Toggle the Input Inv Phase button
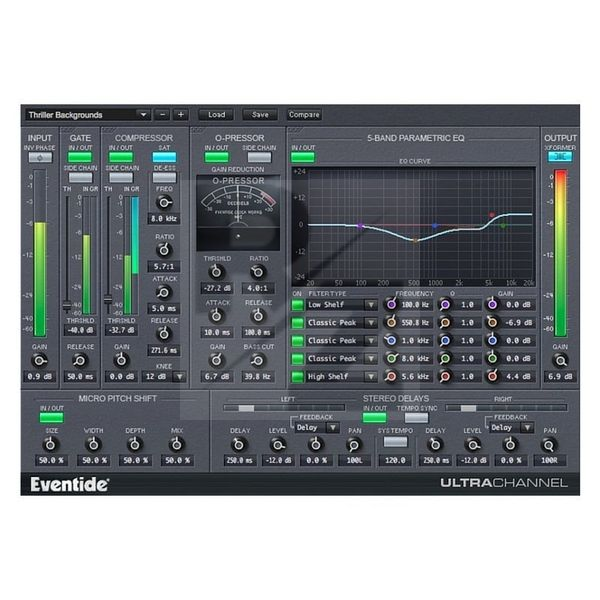The width and height of the screenshot is (600, 600). click(x=40, y=157)
